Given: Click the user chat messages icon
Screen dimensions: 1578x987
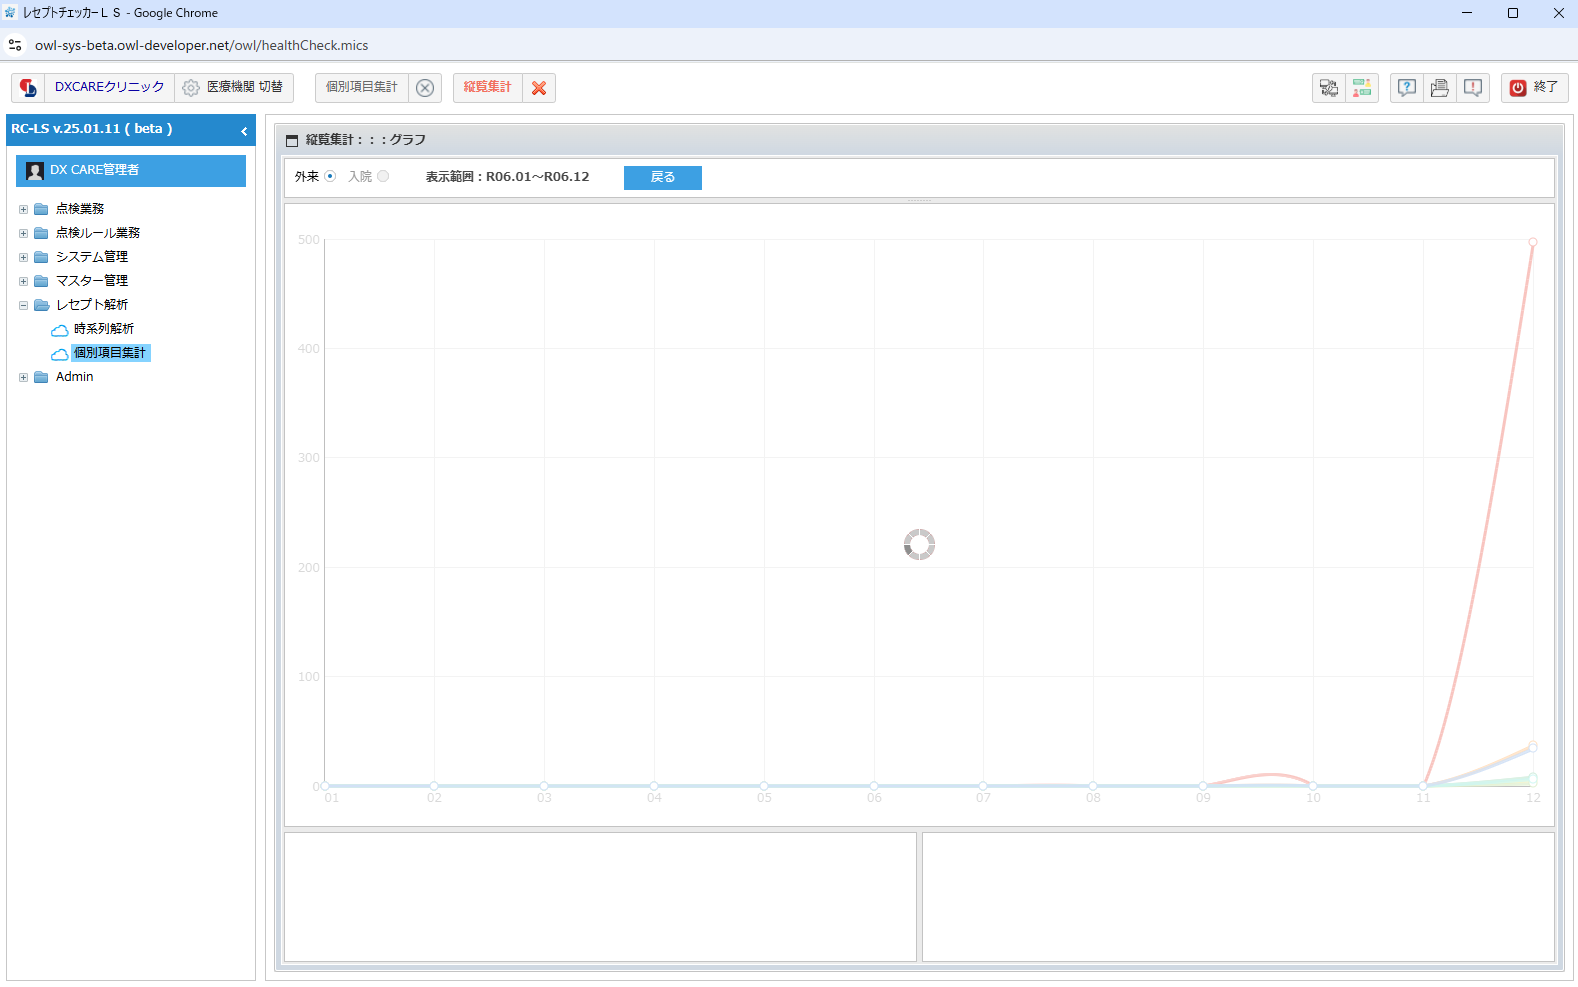Looking at the screenshot, I should click(x=1362, y=88).
